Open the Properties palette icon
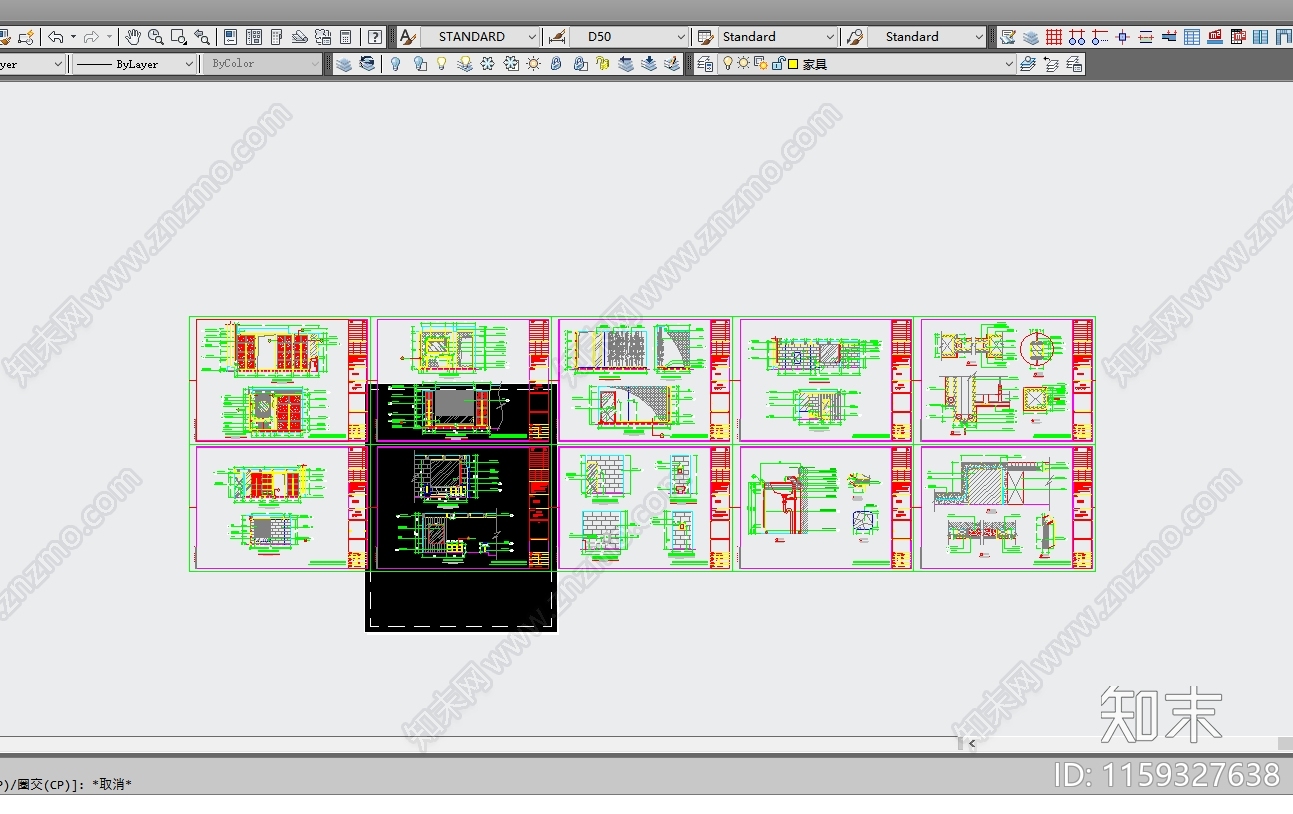The image size is (1293, 814). (230, 37)
